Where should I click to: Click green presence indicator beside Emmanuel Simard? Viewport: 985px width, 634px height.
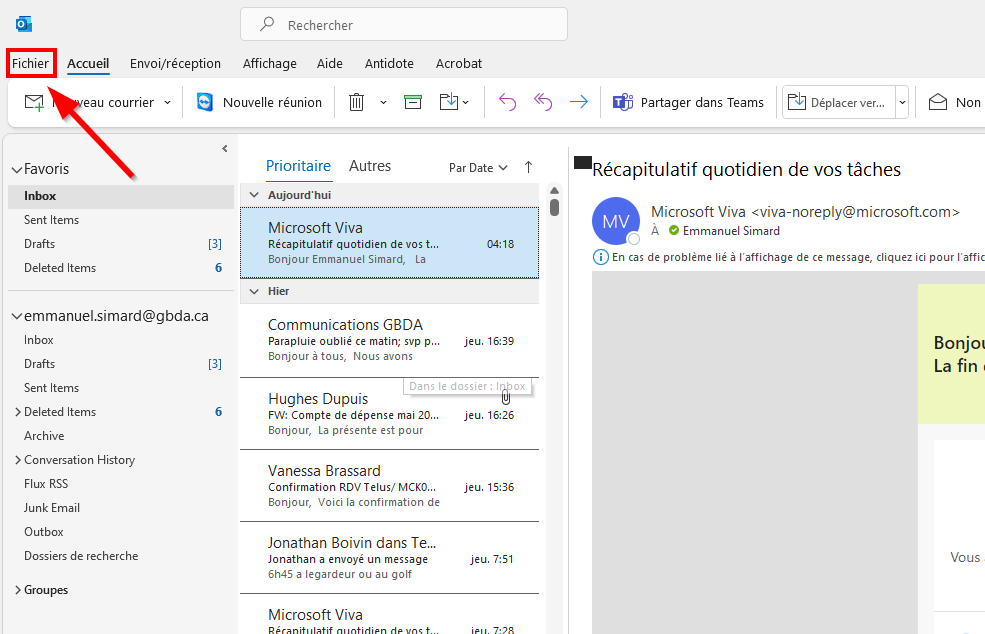coord(674,231)
